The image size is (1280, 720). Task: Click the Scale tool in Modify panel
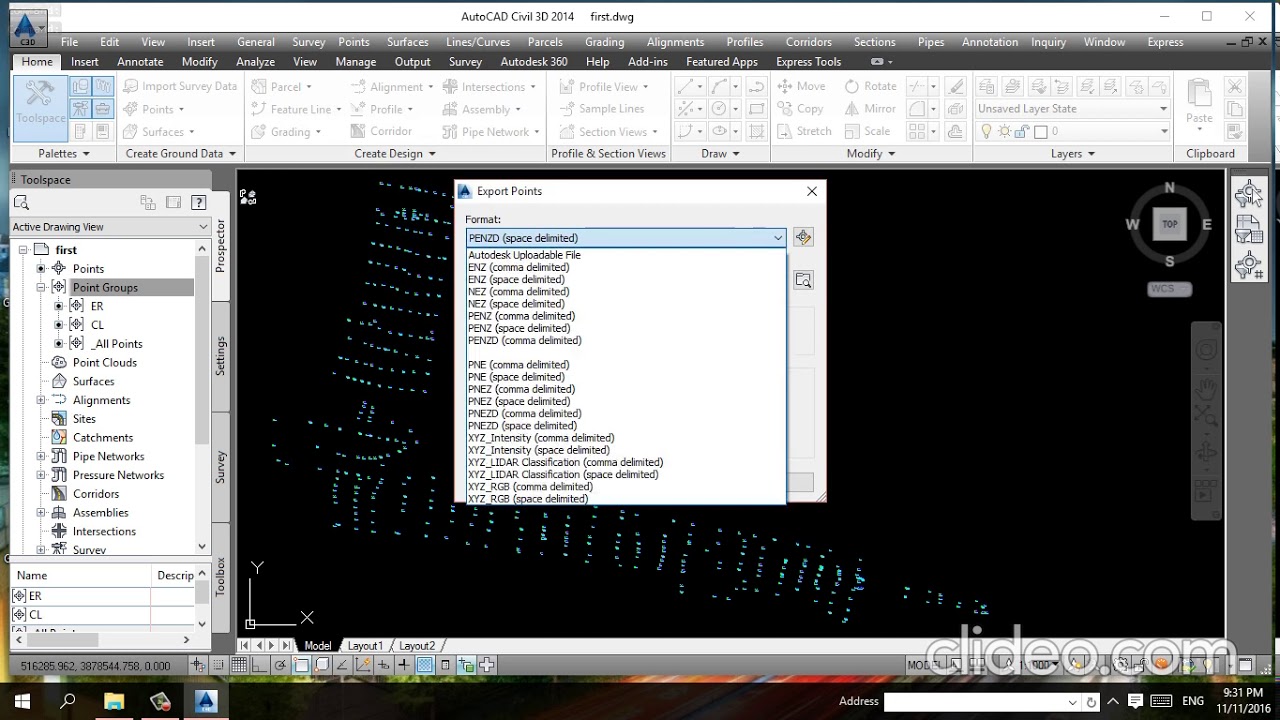pos(867,131)
